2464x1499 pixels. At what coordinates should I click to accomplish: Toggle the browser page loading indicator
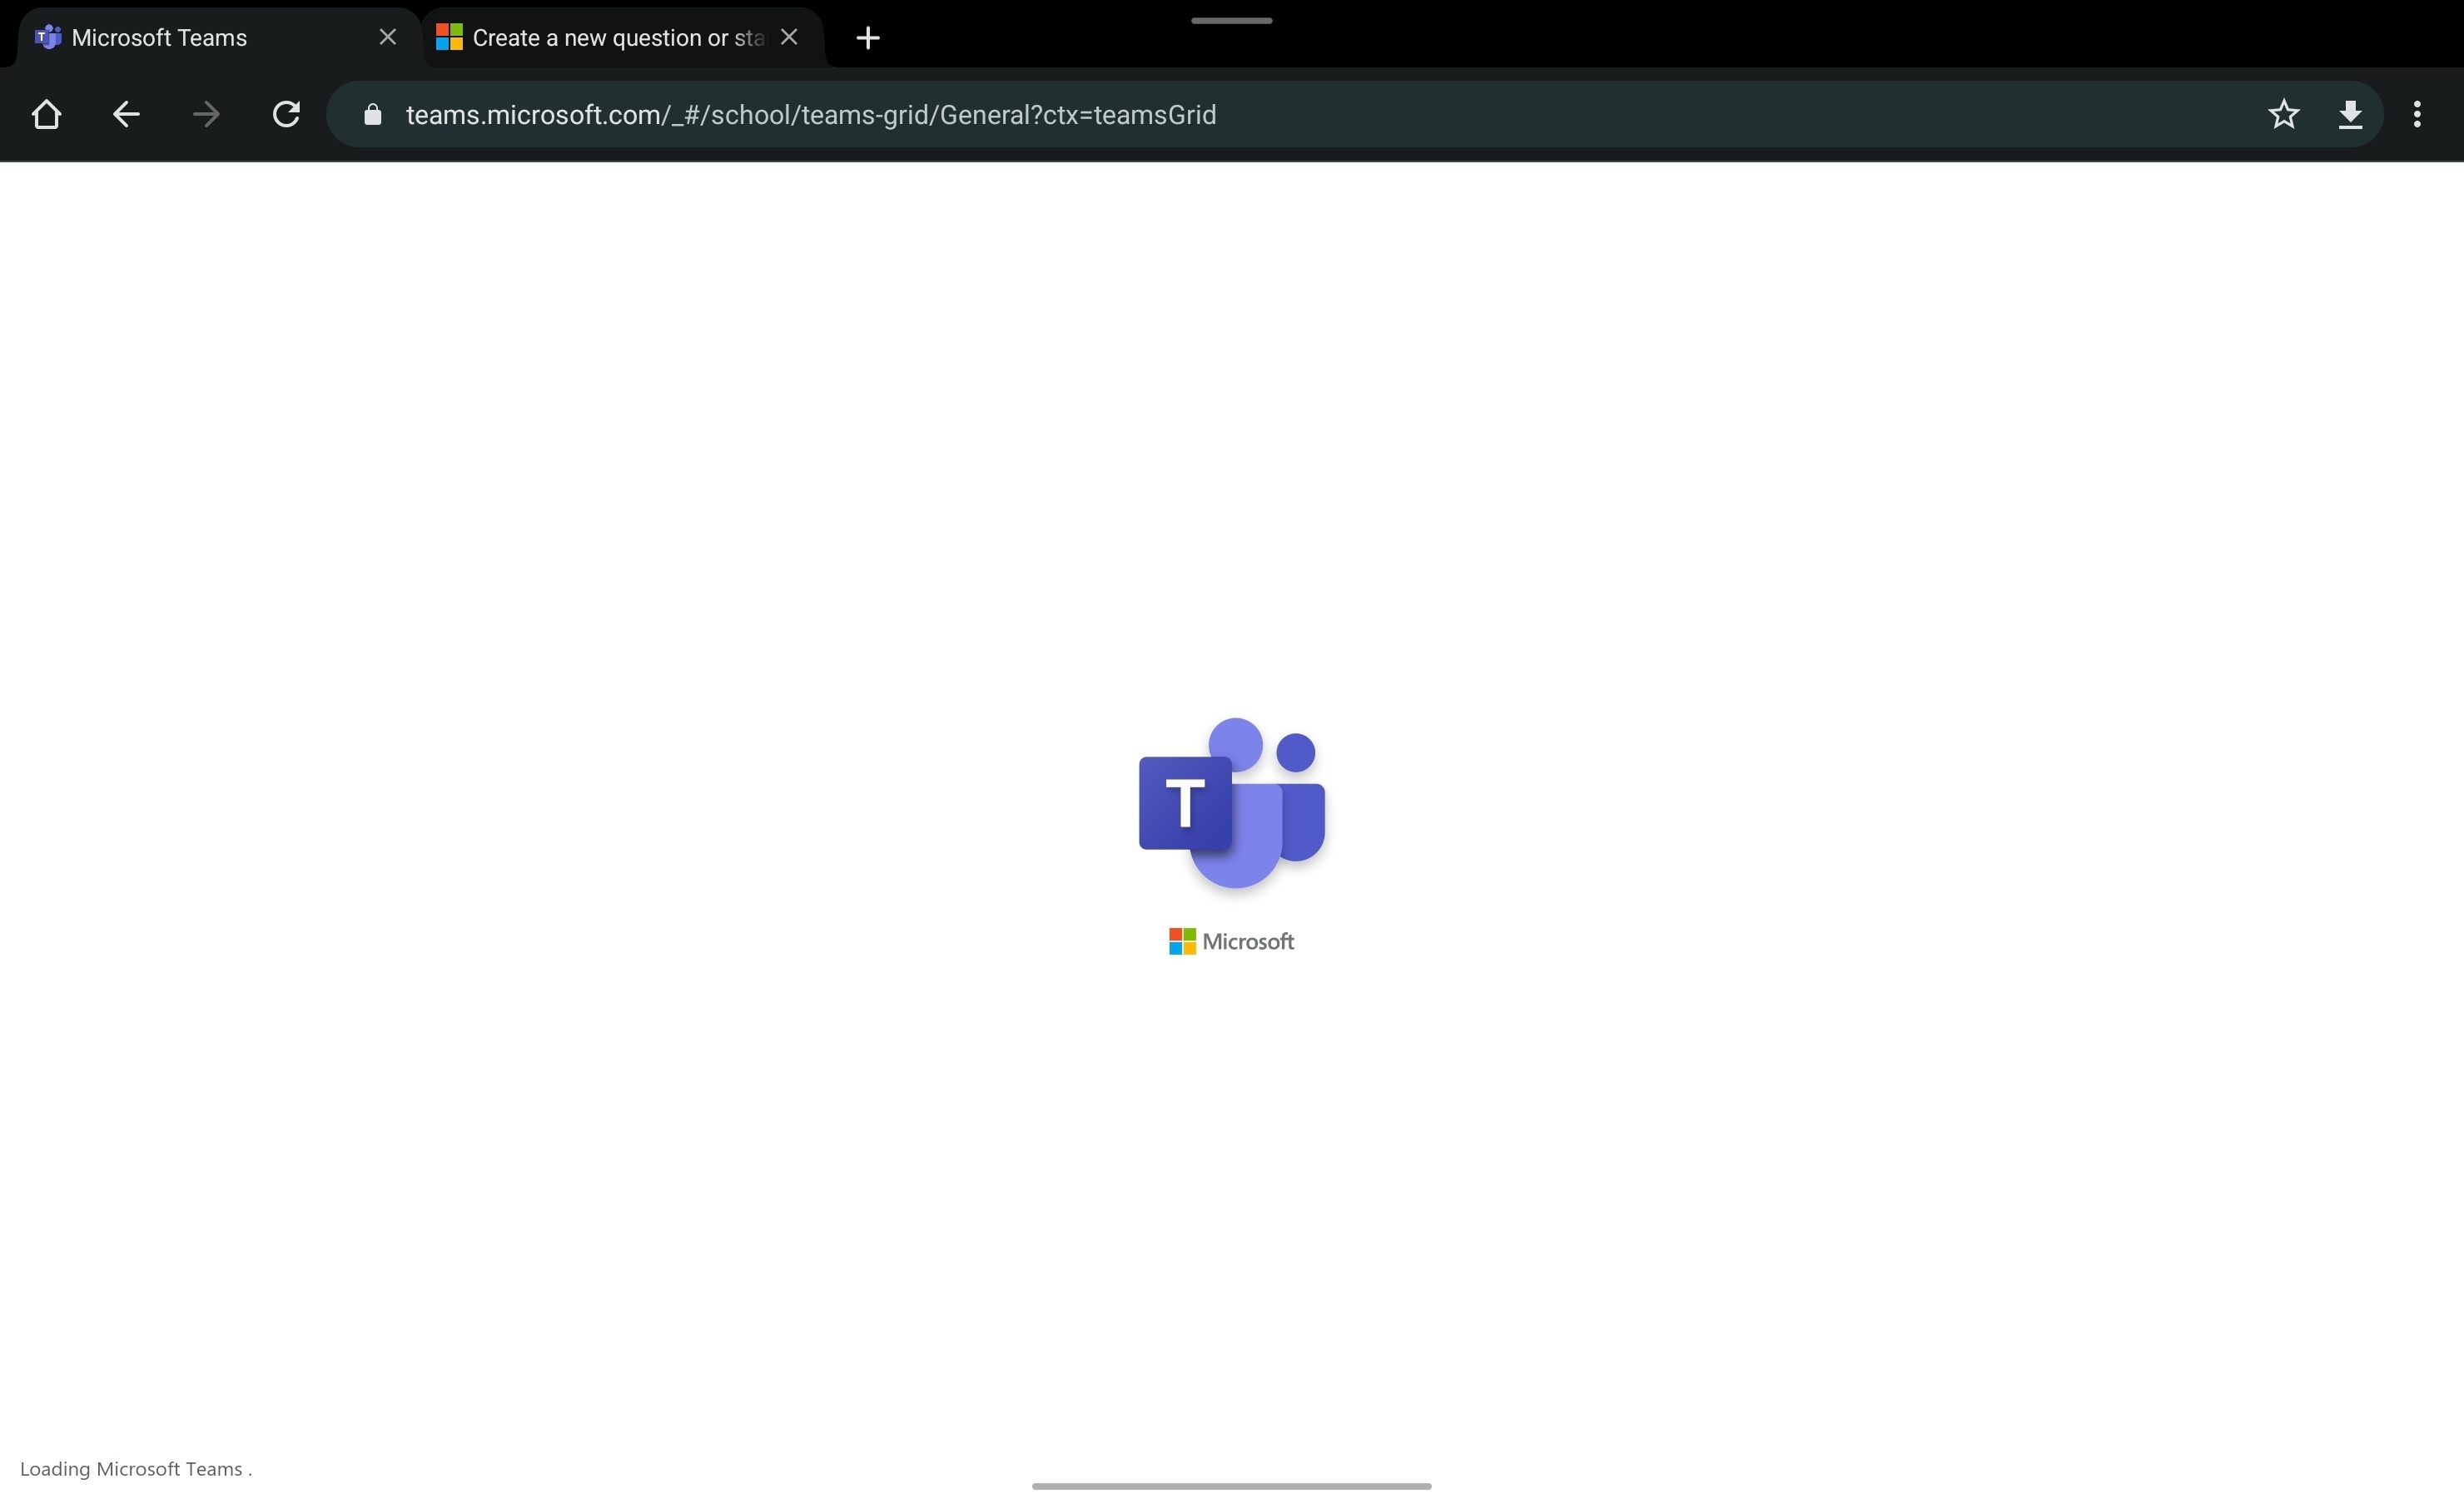click(287, 114)
